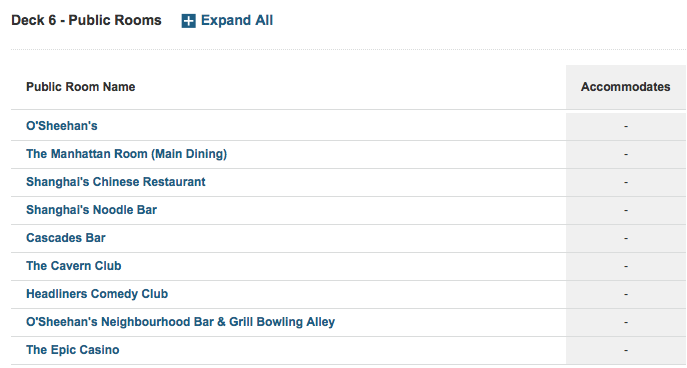Screen dimensions: 687x368
Task: Click Accommodates dash for Headliners Comedy Club
Action: point(626,294)
